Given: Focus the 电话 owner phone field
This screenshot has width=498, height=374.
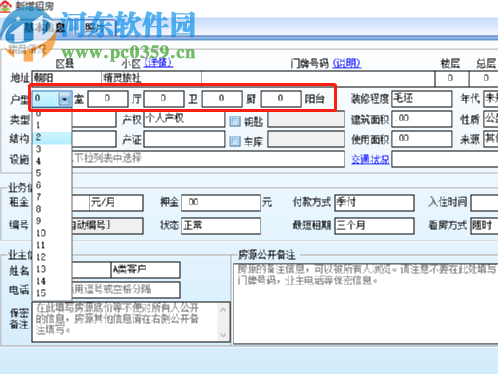Looking at the screenshot, I should pyautogui.click(x=126, y=290).
